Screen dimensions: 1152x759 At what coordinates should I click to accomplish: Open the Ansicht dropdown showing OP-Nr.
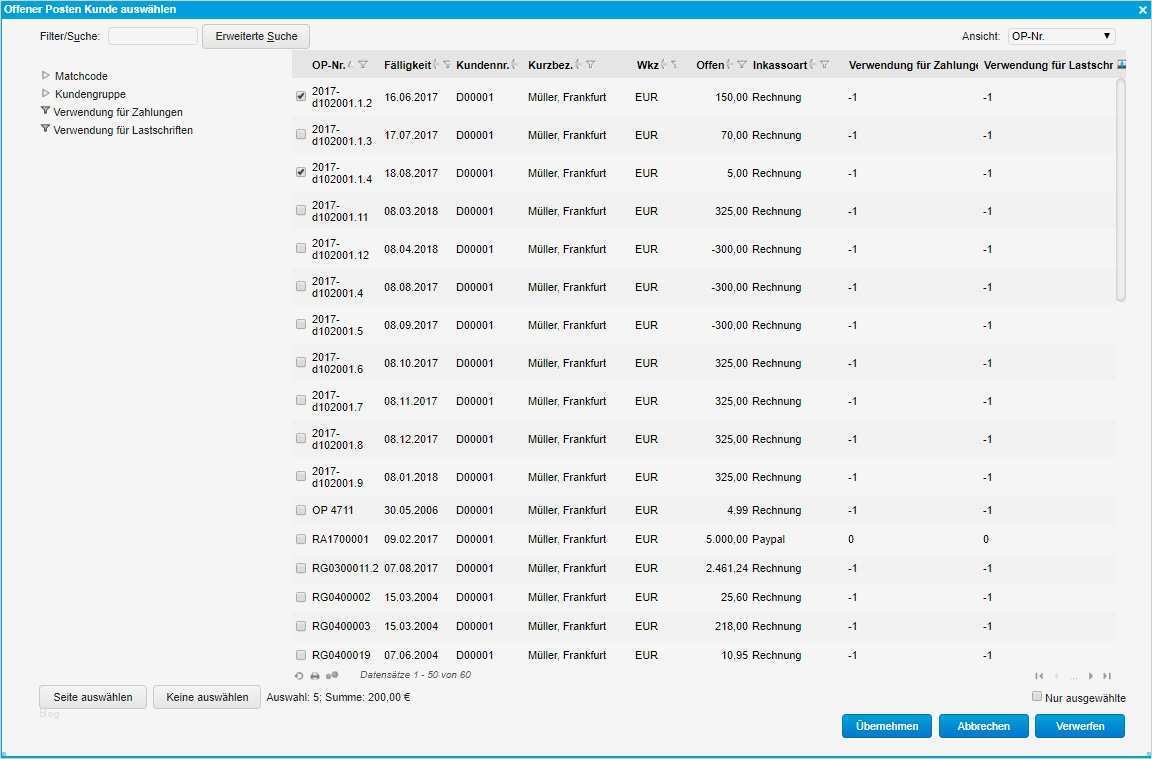pyautogui.click(x=1062, y=36)
